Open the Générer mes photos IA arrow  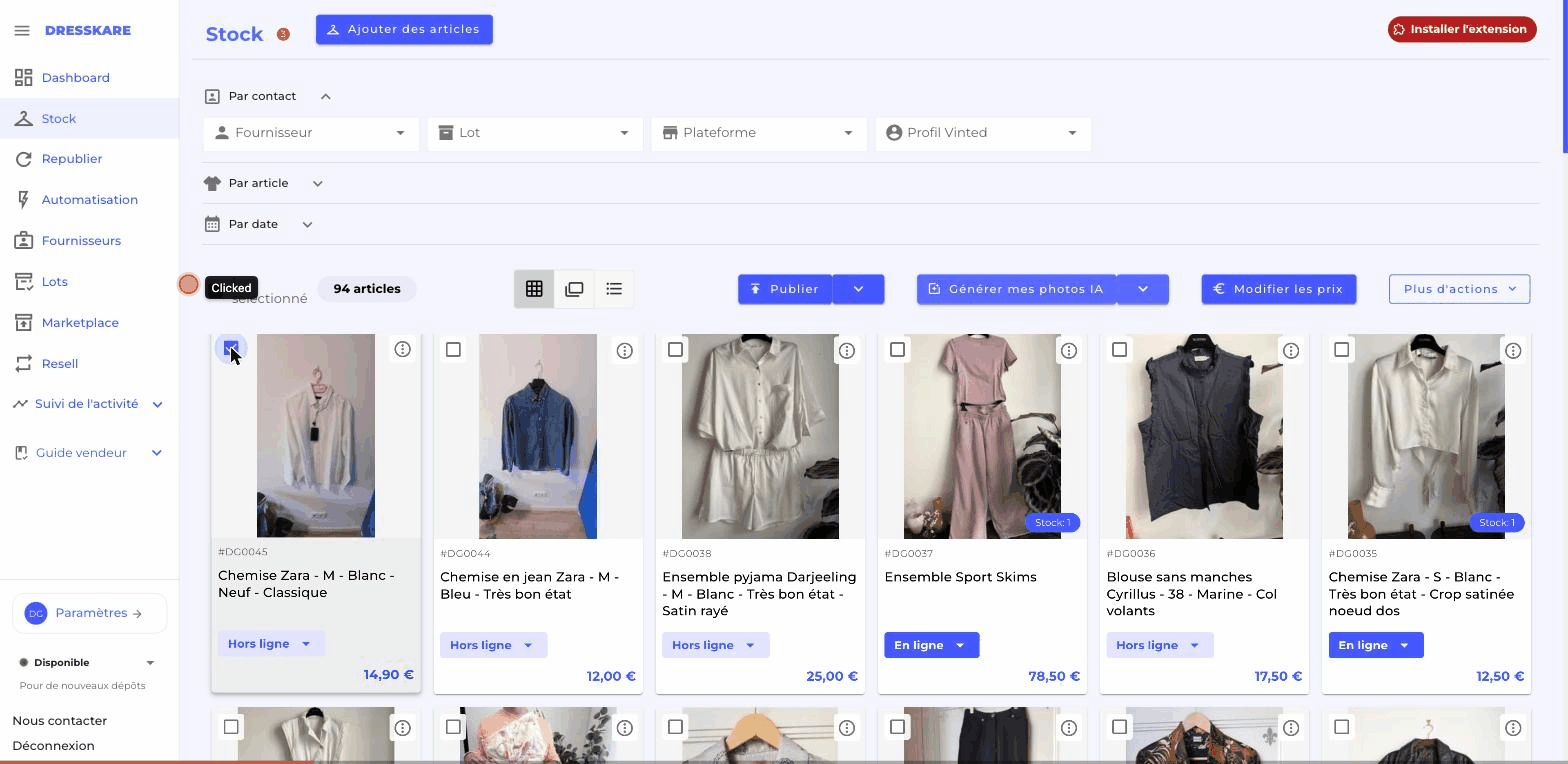1142,289
